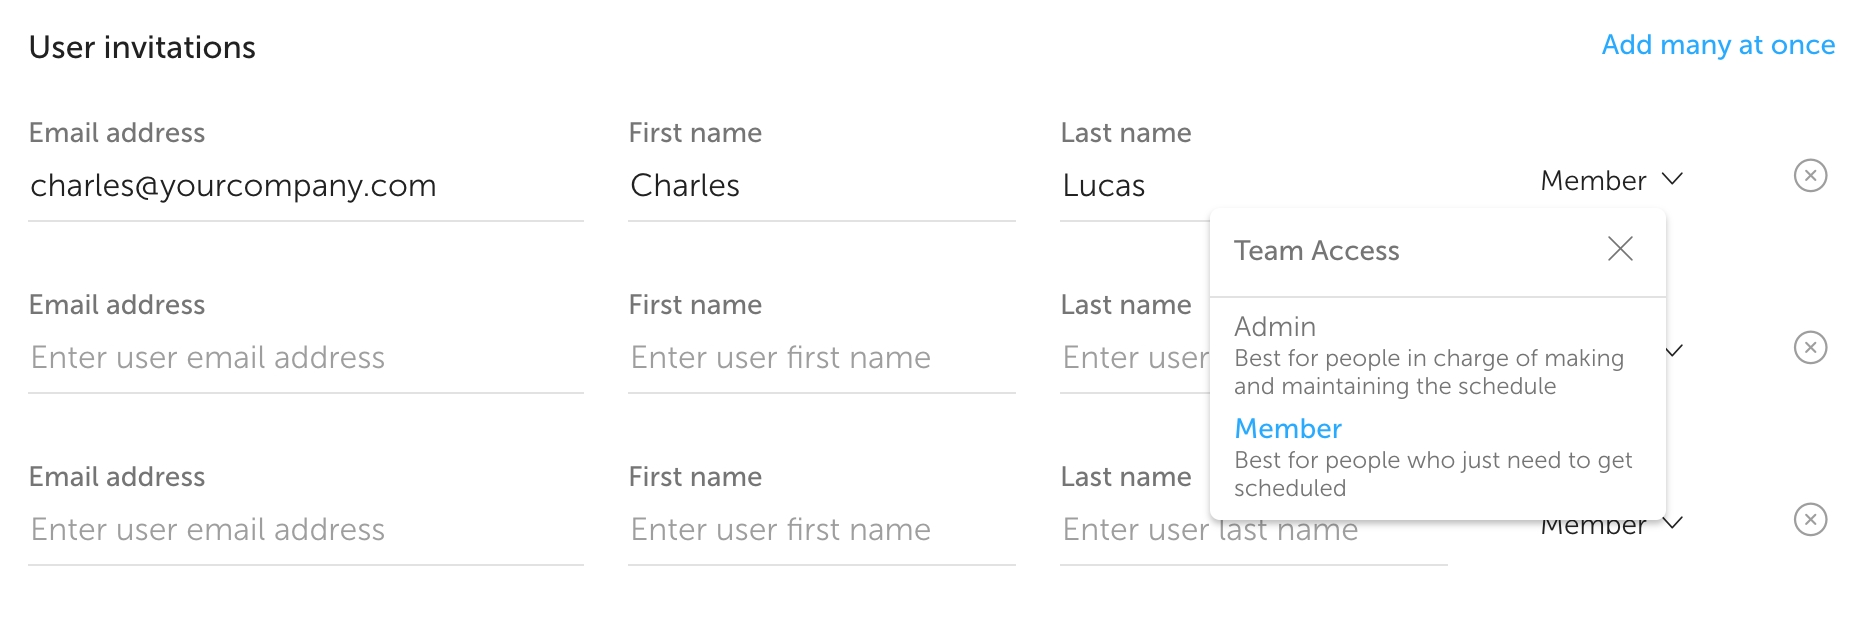Focus the second row first name field
This screenshot has width=1866, height=642.
tap(820, 358)
